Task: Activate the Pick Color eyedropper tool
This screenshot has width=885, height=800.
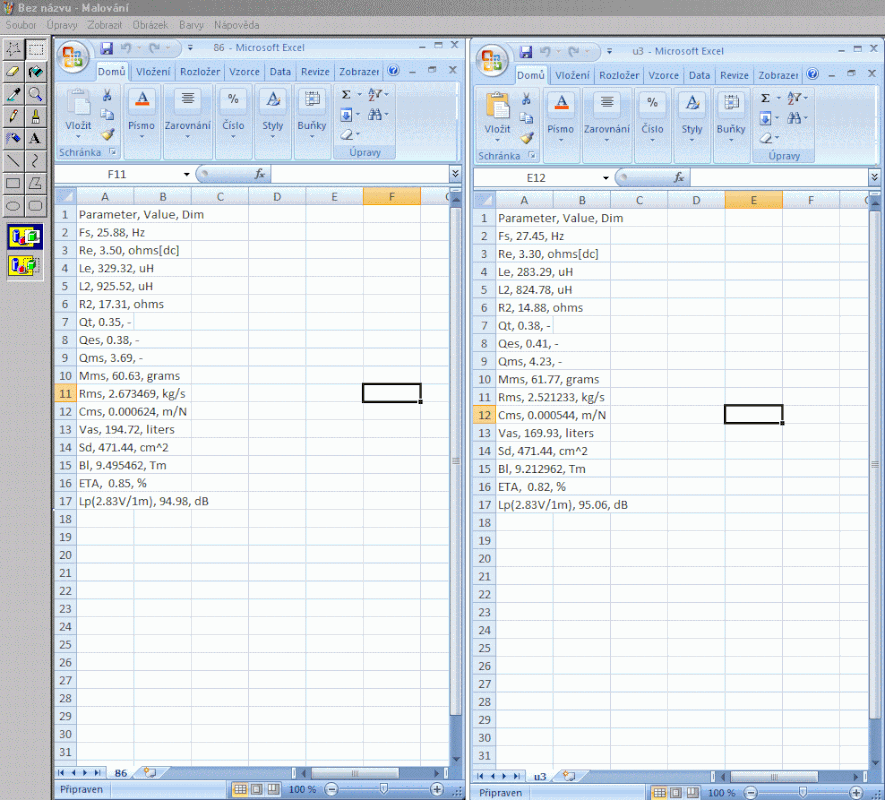Action: point(13,94)
